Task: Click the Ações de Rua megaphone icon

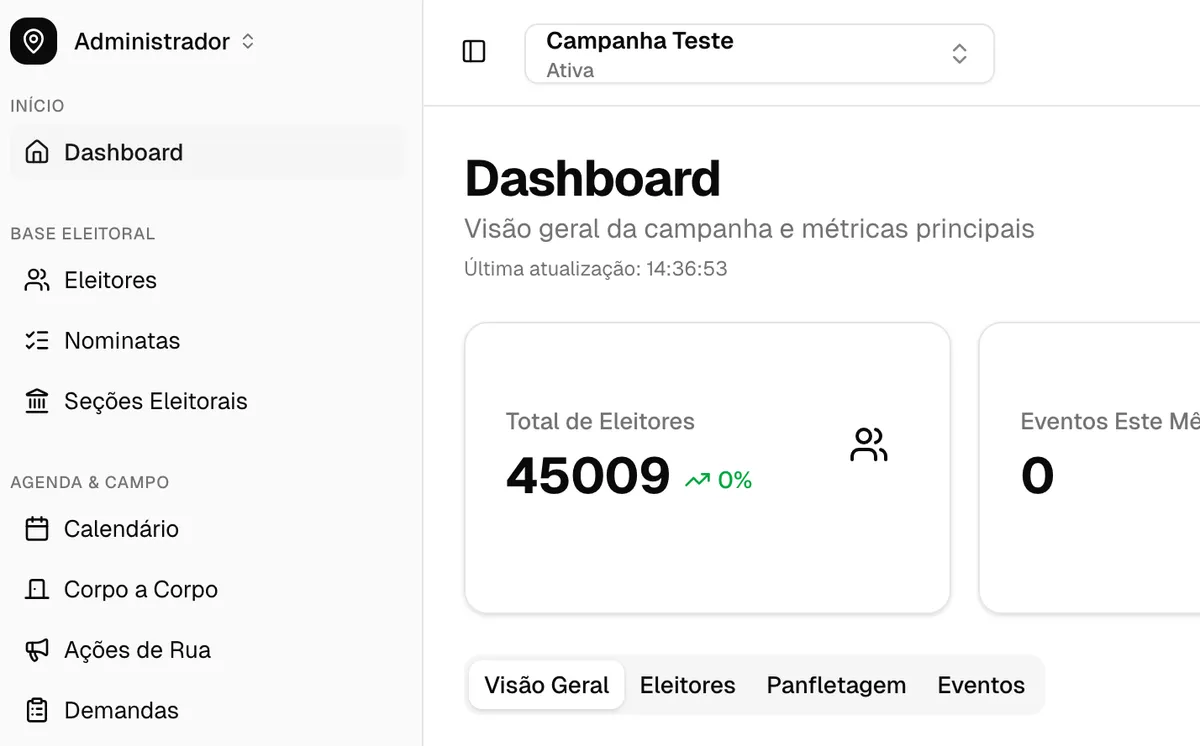Action: click(x=37, y=650)
